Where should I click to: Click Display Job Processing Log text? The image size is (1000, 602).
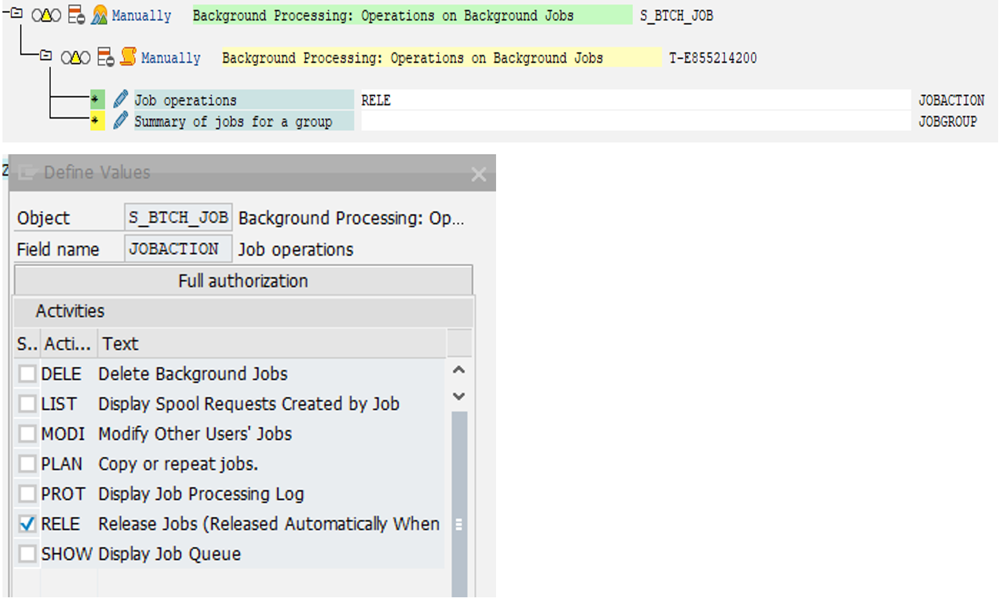point(201,494)
